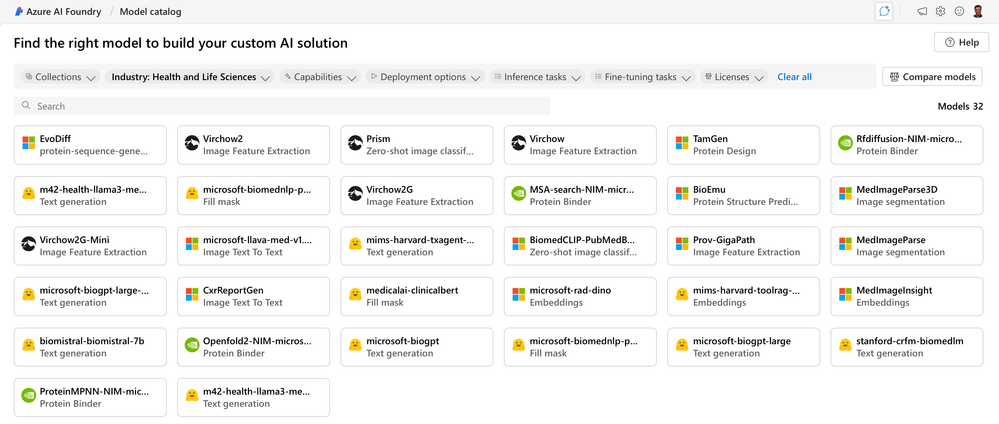Expand the Collections filter dropdown
This screenshot has width=999, height=424.
60,77
